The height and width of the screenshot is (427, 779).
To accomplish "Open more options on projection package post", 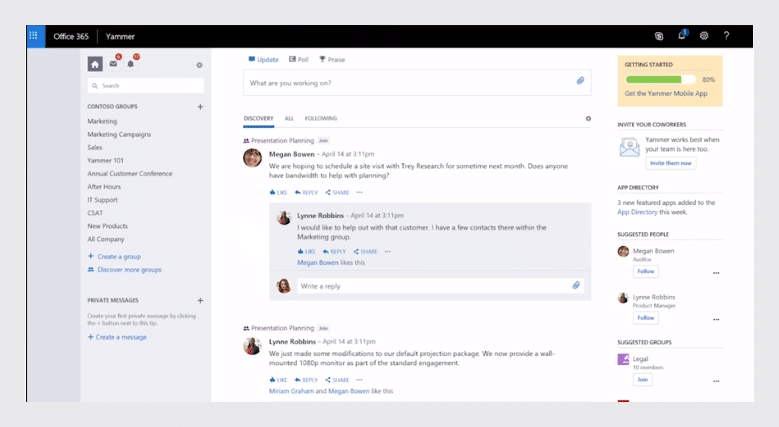I will pos(360,380).
